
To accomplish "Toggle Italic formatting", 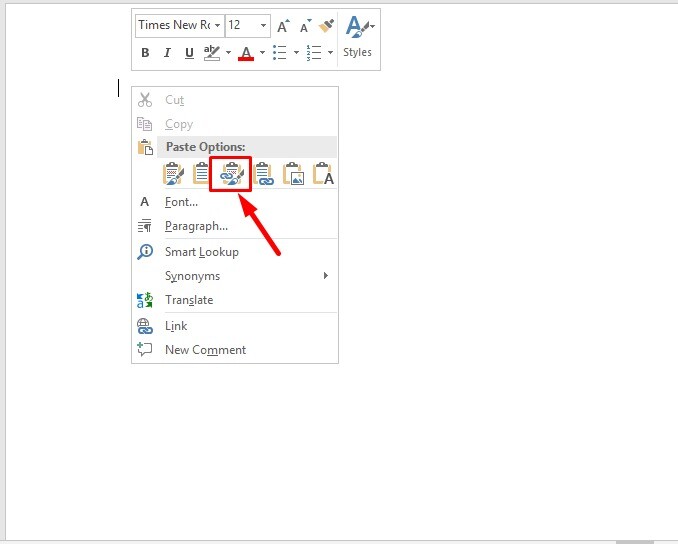I will [x=167, y=53].
